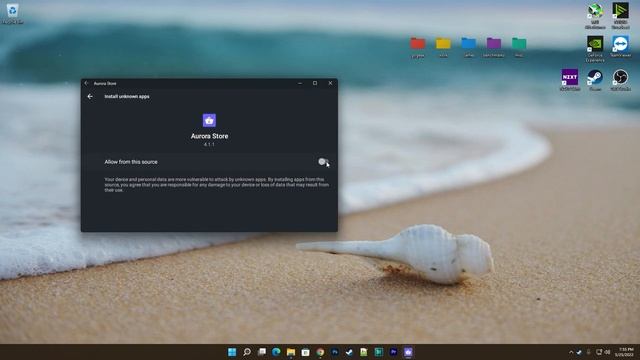640x360 pixels.
Task: Open the green triangle desktop shortcut
Action: pos(620,16)
